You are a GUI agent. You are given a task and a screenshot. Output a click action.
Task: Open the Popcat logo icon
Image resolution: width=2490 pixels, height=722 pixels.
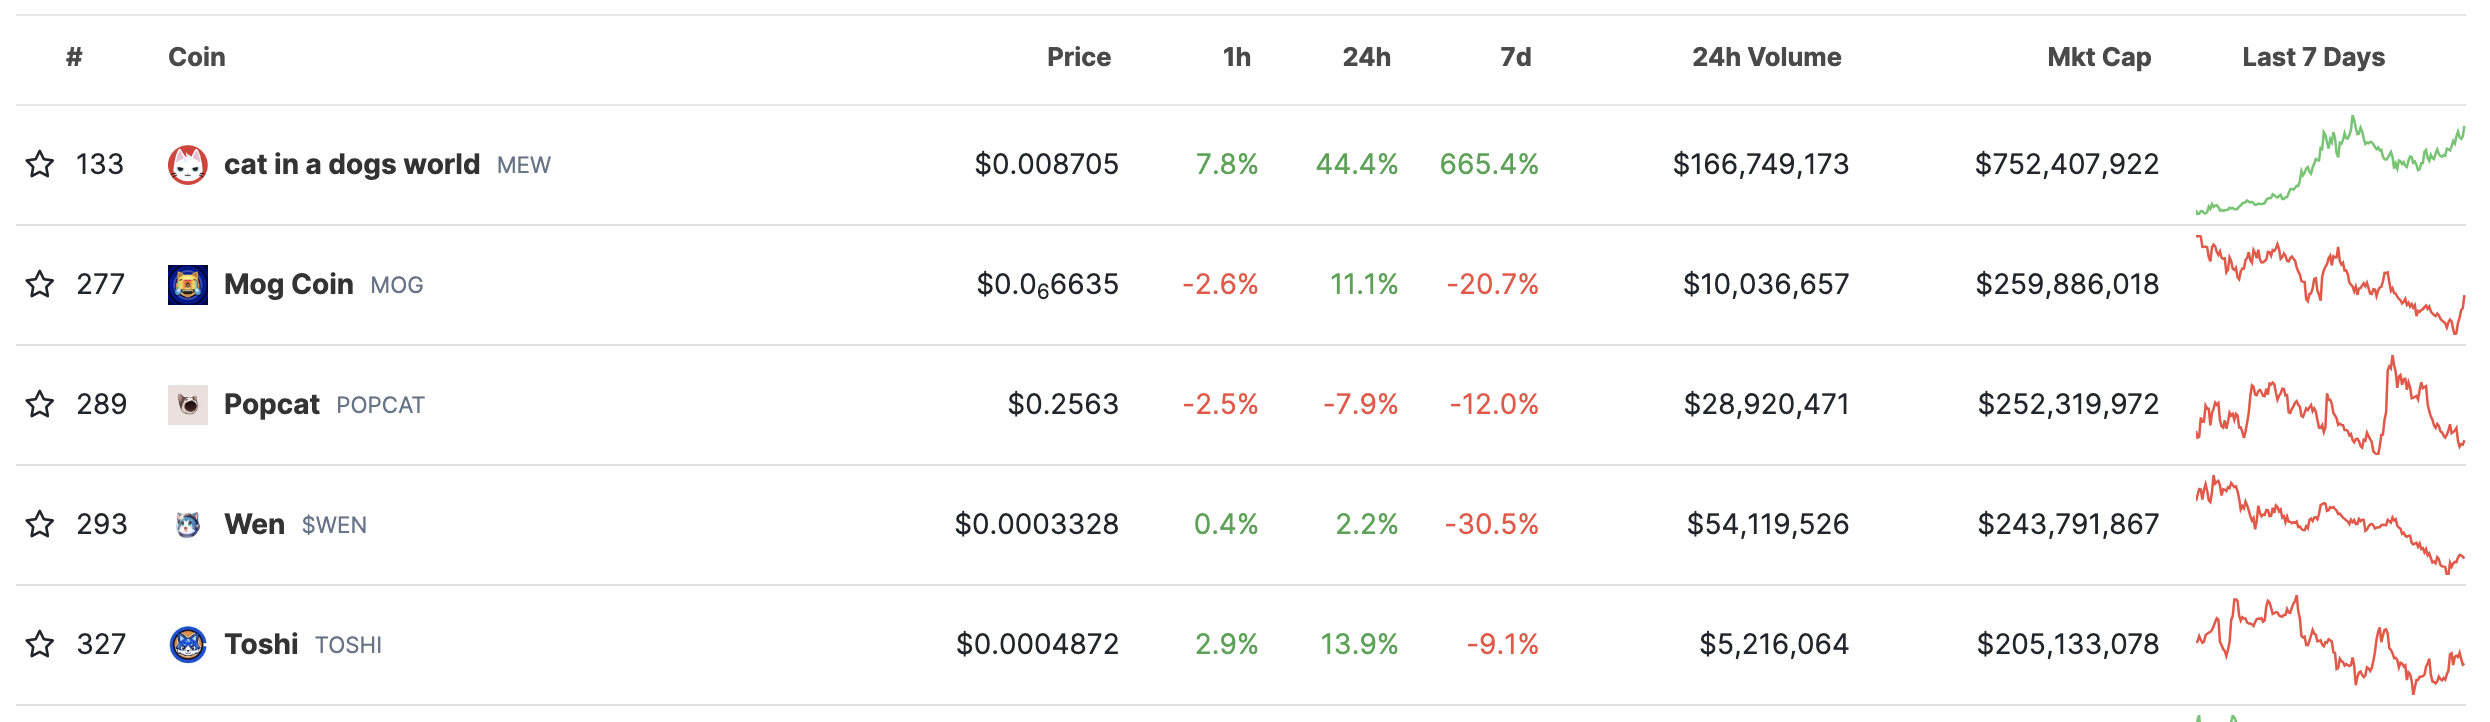(188, 405)
